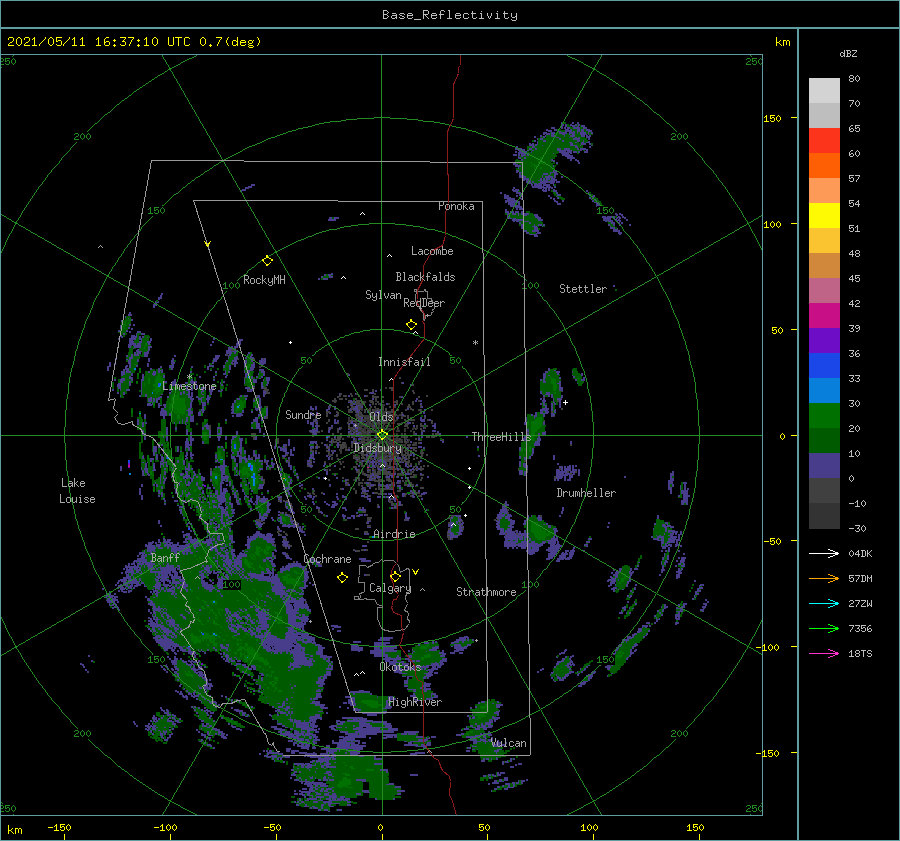
Task: Click the -30 dBZ scale value
Action: coord(858,528)
